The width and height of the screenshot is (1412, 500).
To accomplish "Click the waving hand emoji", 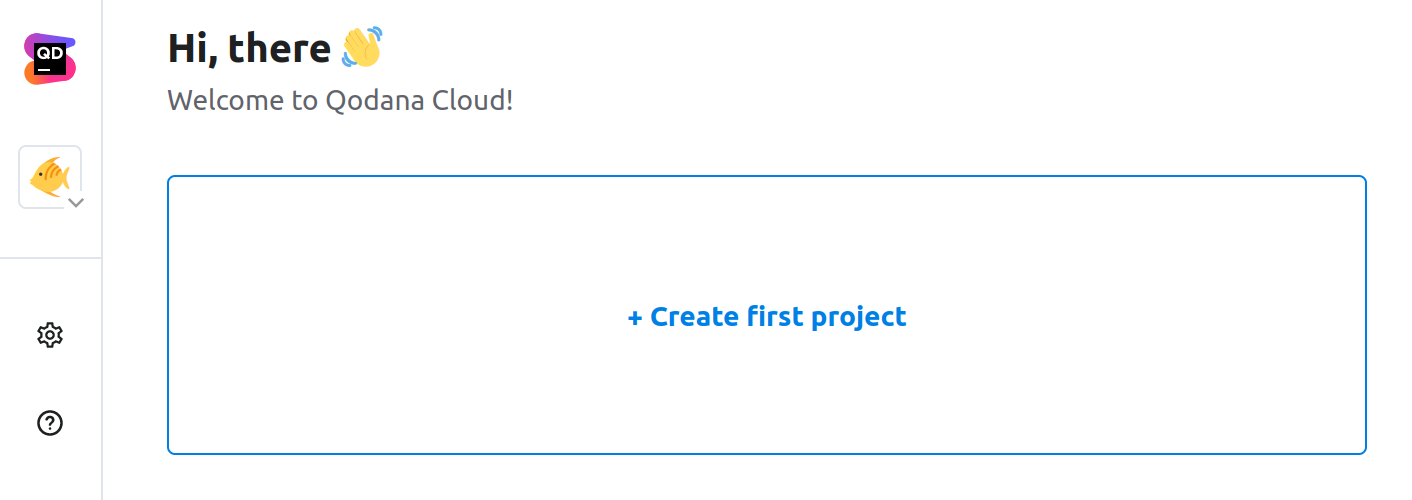I will [x=361, y=48].
